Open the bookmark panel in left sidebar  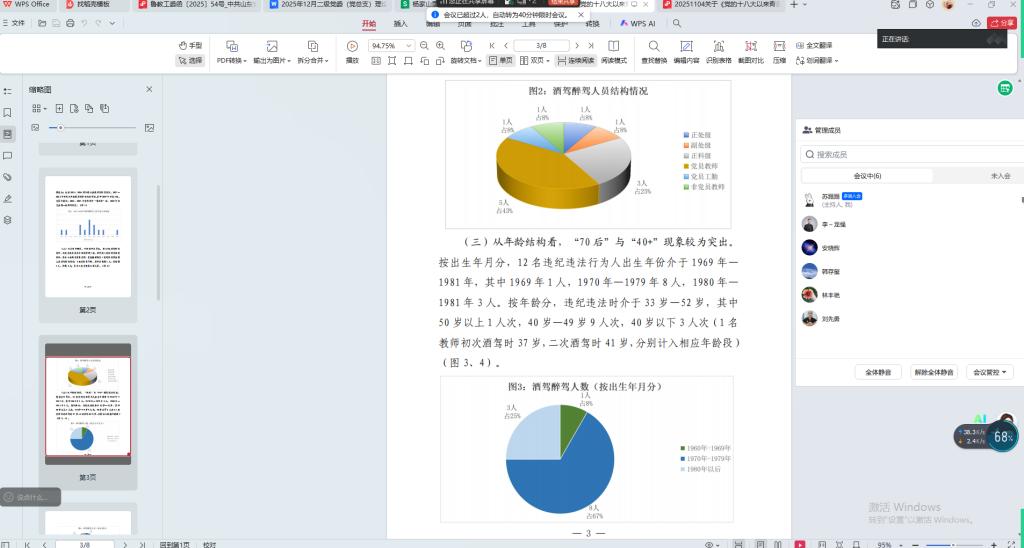(x=8, y=112)
